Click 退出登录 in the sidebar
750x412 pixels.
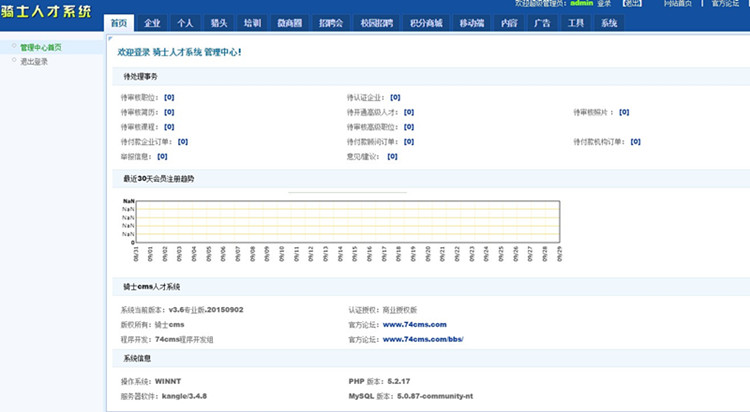click(x=34, y=61)
